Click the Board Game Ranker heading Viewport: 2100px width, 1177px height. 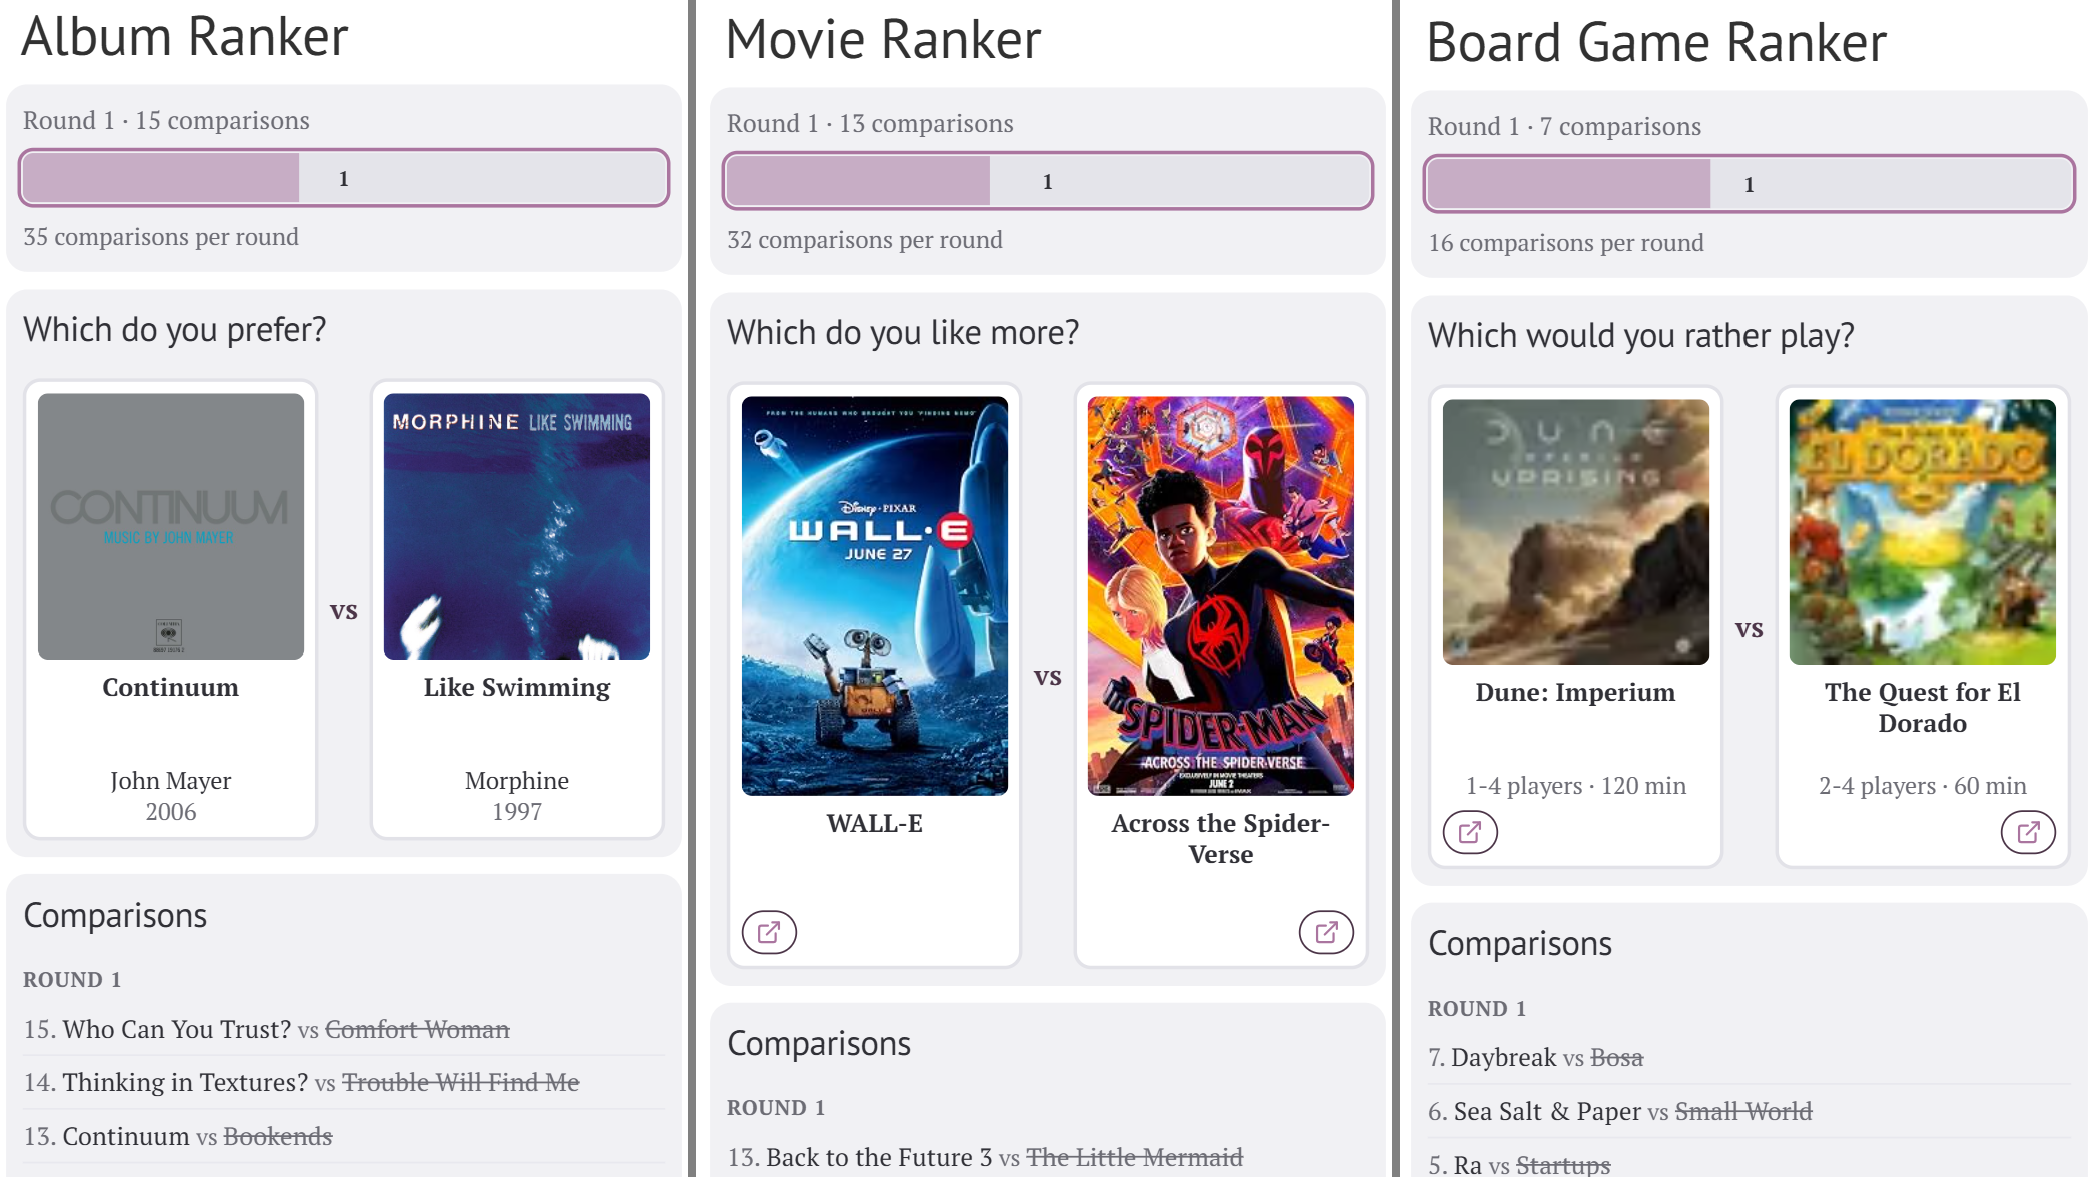click(1657, 43)
